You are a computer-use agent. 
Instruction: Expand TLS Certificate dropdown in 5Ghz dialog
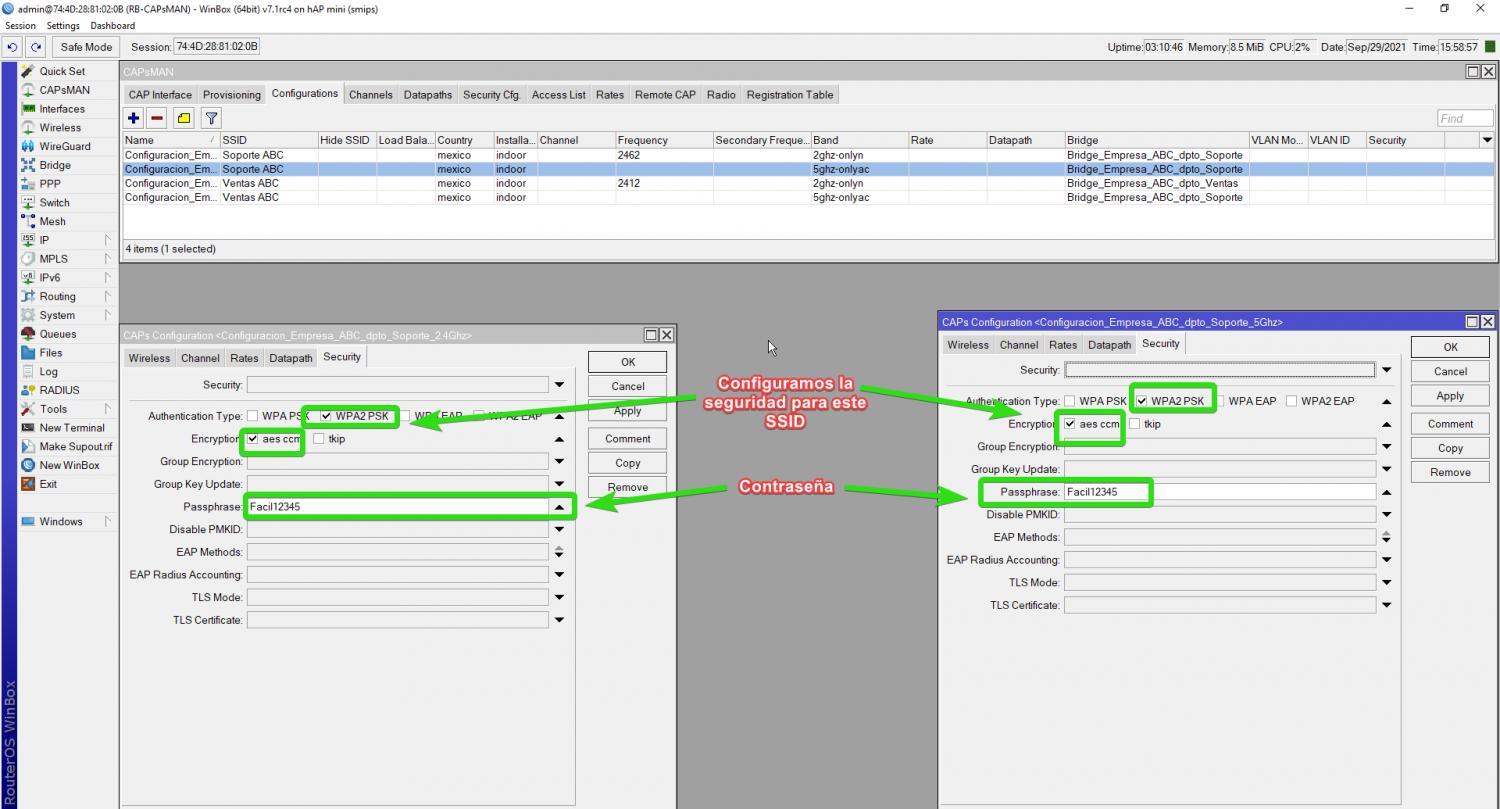point(1386,605)
